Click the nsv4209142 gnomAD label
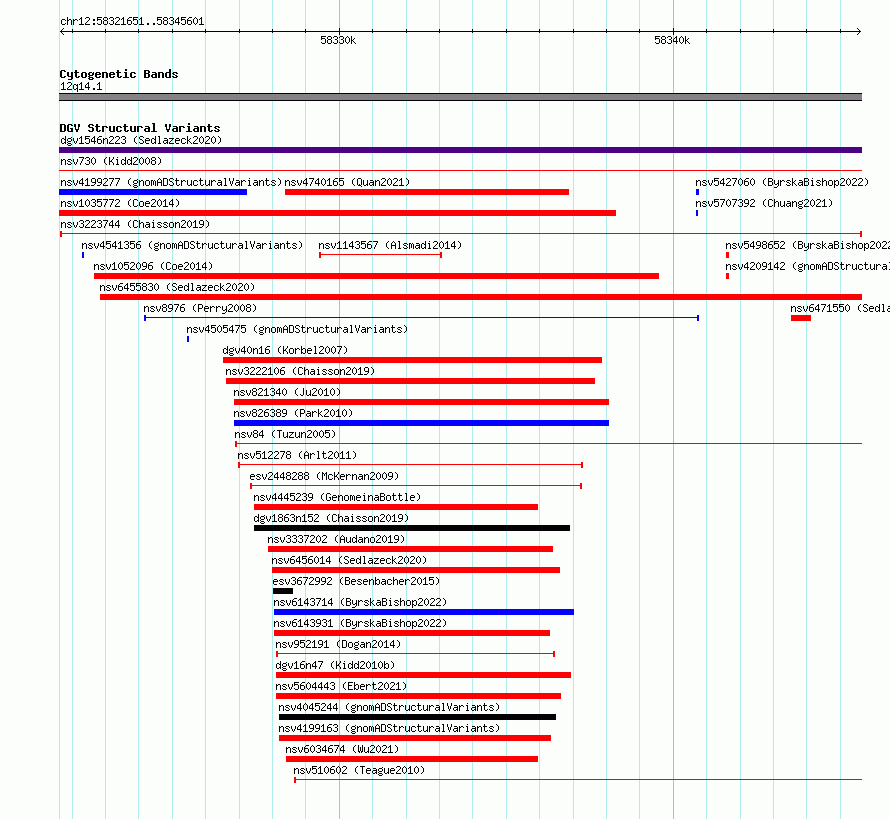This screenshot has height=819, width=890. (807, 266)
